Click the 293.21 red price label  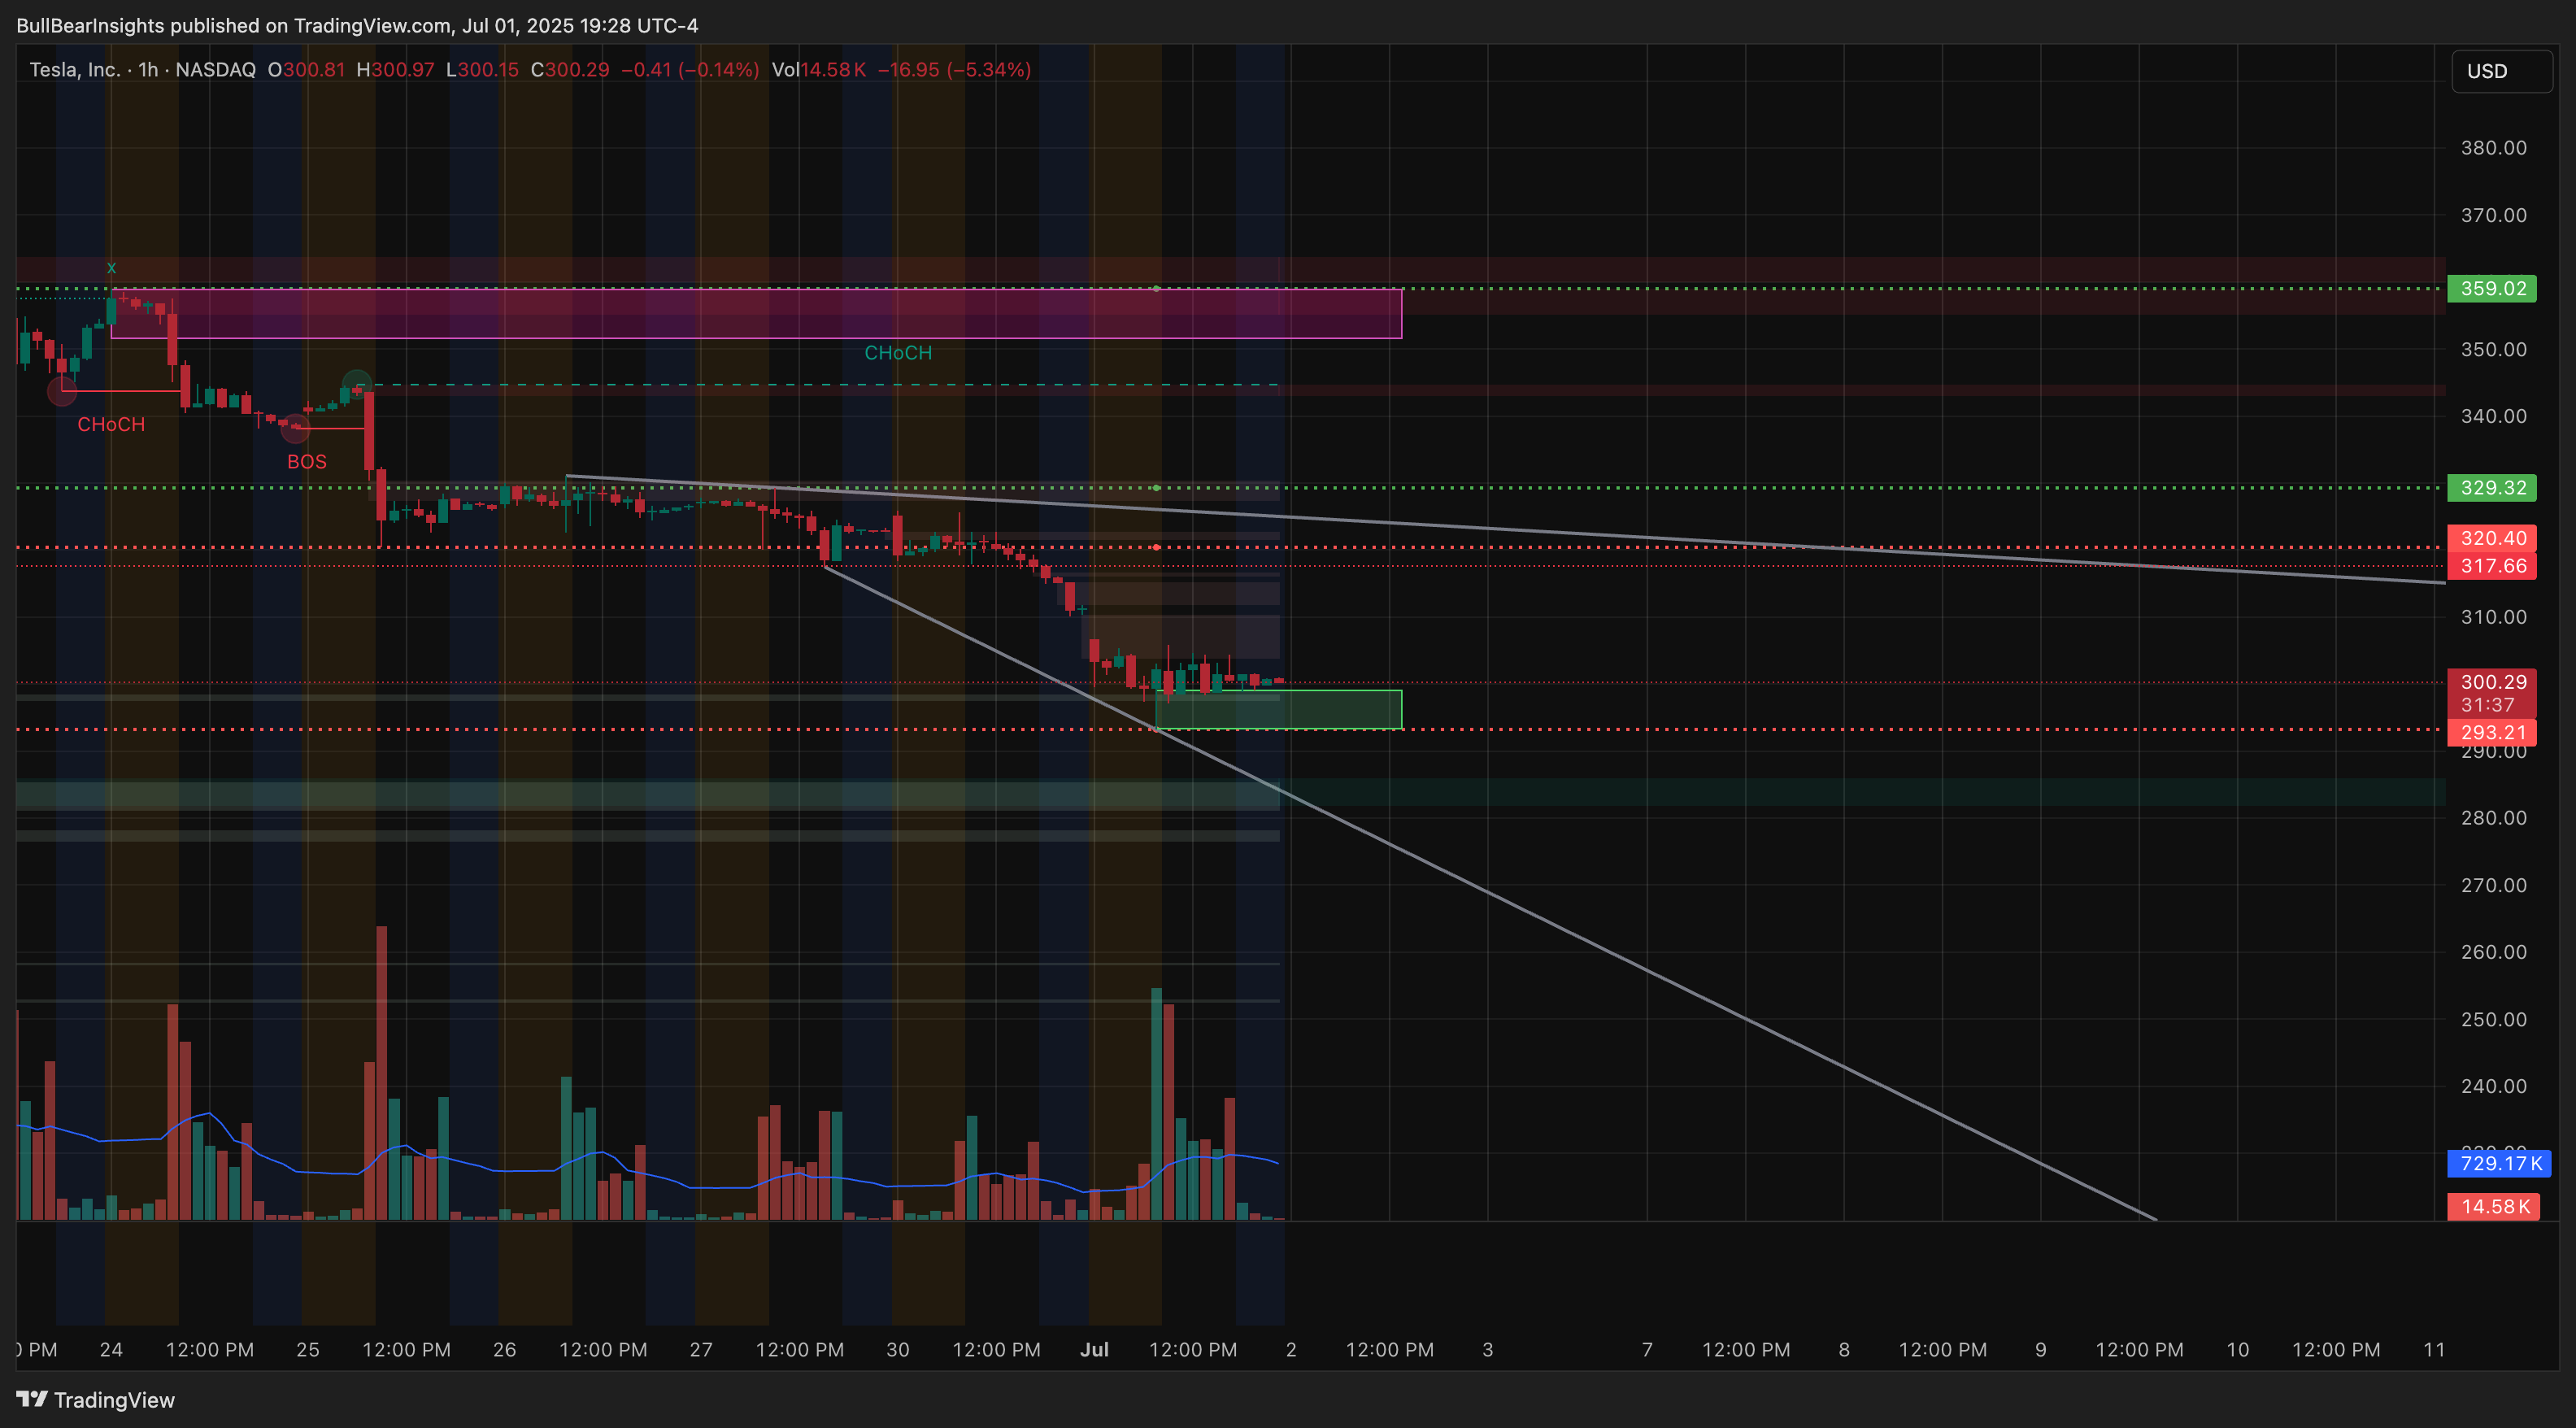coord(2491,732)
